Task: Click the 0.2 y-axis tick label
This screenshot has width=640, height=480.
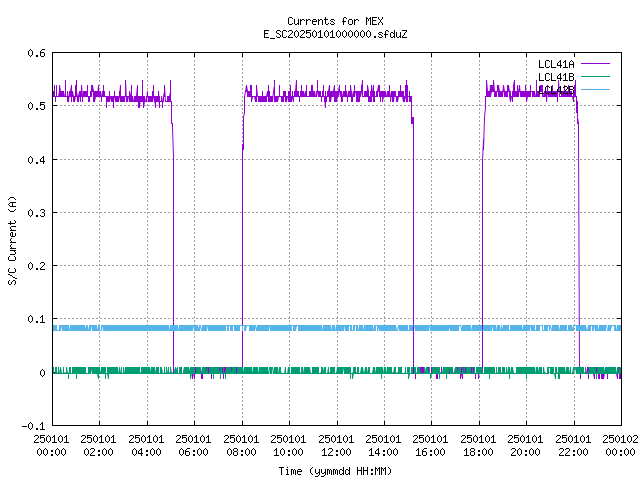Action: (x=36, y=266)
